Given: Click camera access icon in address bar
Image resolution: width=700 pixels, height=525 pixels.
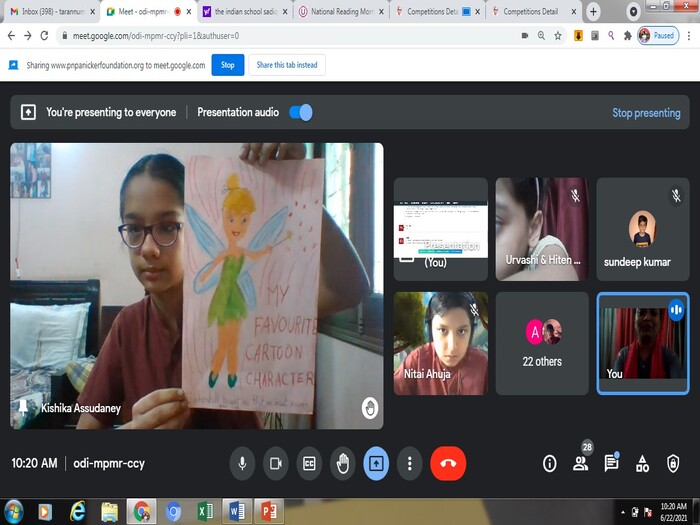Looking at the screenshot, I should click(x=525, y=36).
